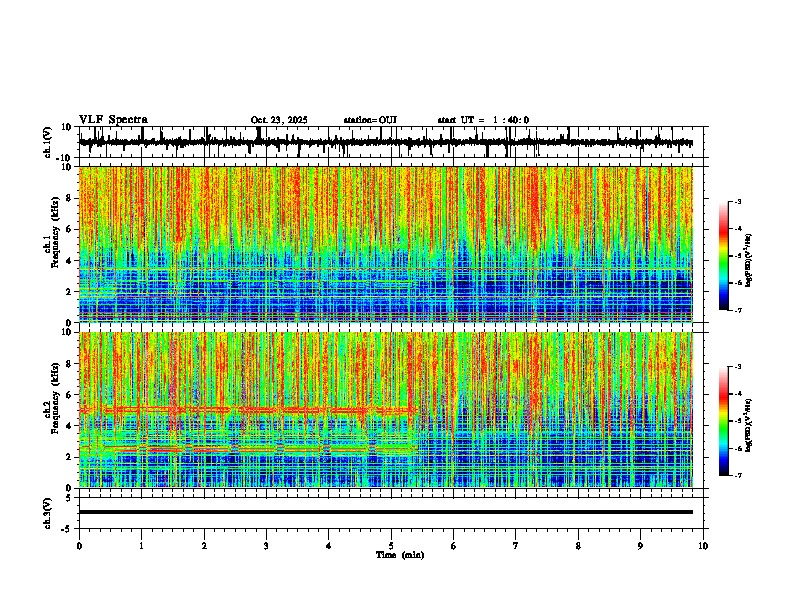Click the log(PSD) label beside ch.1 color bar
792x612 pixels.
[x=749, y=261]
